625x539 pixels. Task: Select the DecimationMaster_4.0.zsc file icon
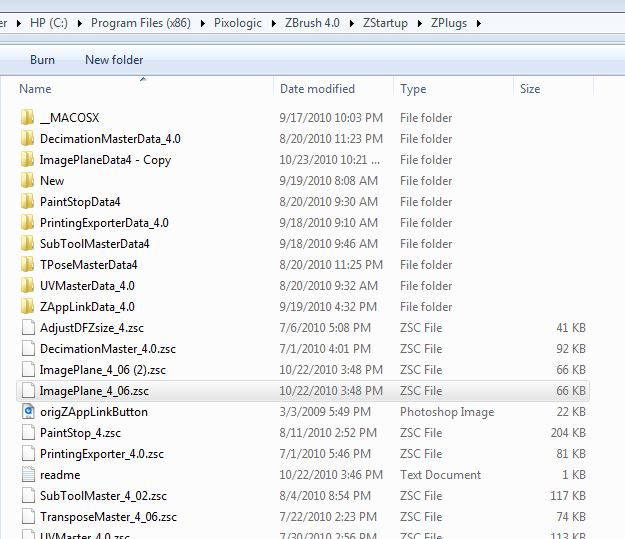[28, 349]
